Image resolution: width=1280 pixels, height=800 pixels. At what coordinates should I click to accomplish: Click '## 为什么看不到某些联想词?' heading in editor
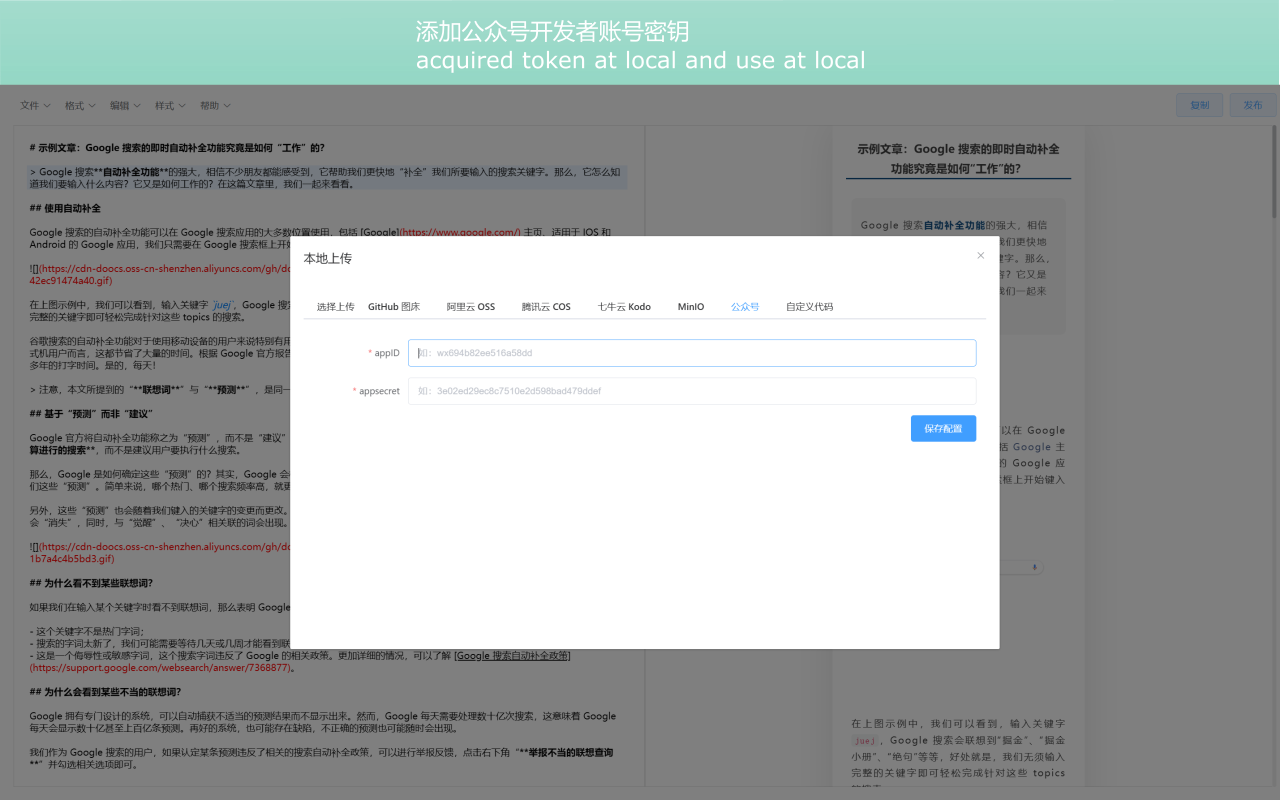91,583
